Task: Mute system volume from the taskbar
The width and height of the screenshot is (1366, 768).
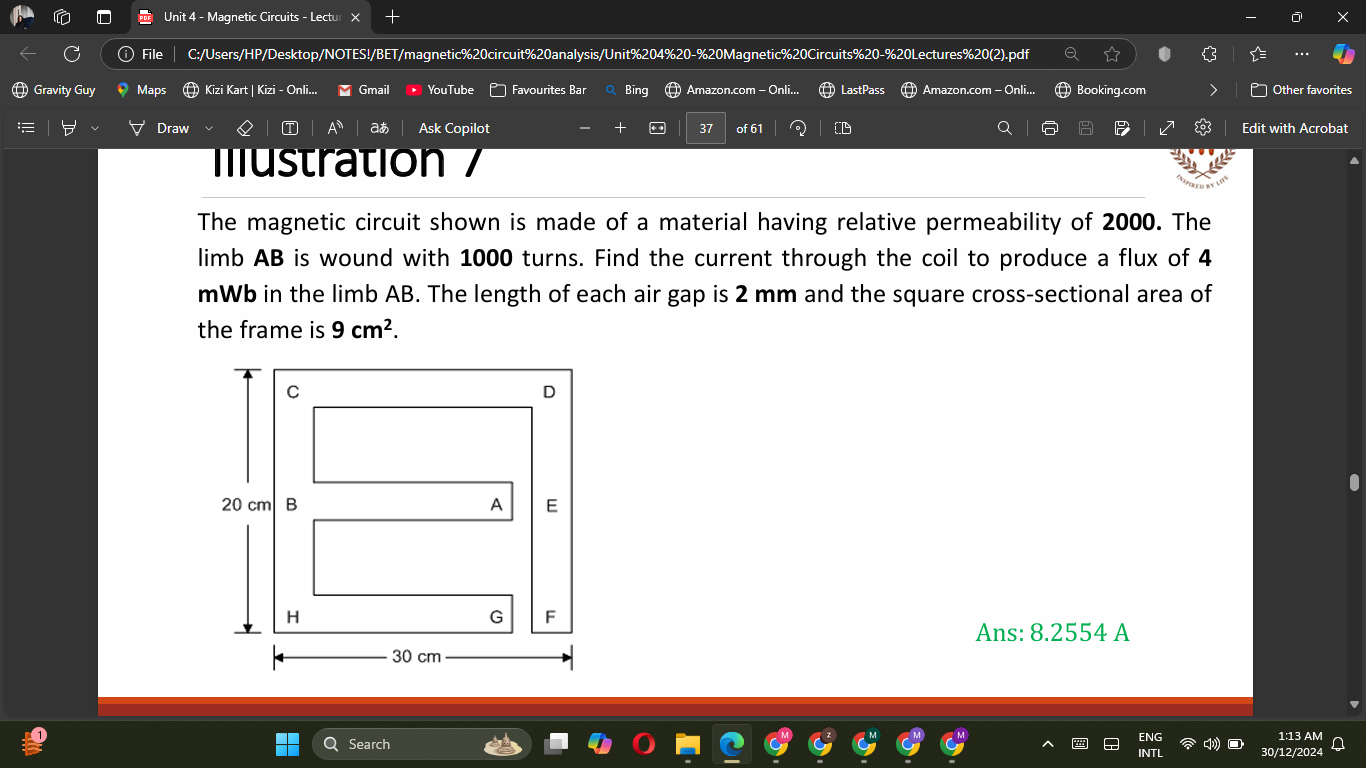Action: [x=1211, y=744]
